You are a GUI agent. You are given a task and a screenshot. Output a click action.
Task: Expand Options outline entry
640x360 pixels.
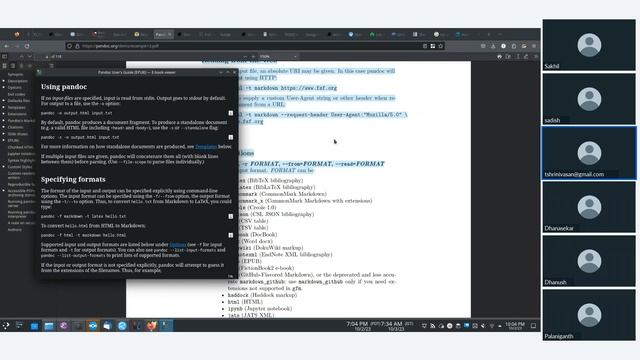click(x=4, y=87)
